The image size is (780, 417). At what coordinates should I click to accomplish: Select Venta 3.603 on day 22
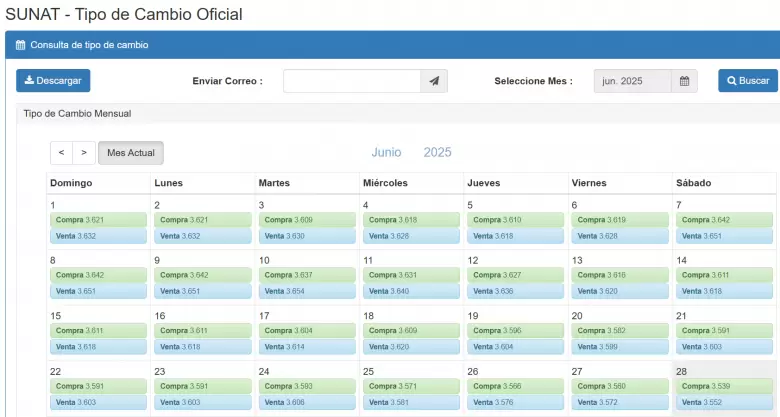(x=98, y=402)
